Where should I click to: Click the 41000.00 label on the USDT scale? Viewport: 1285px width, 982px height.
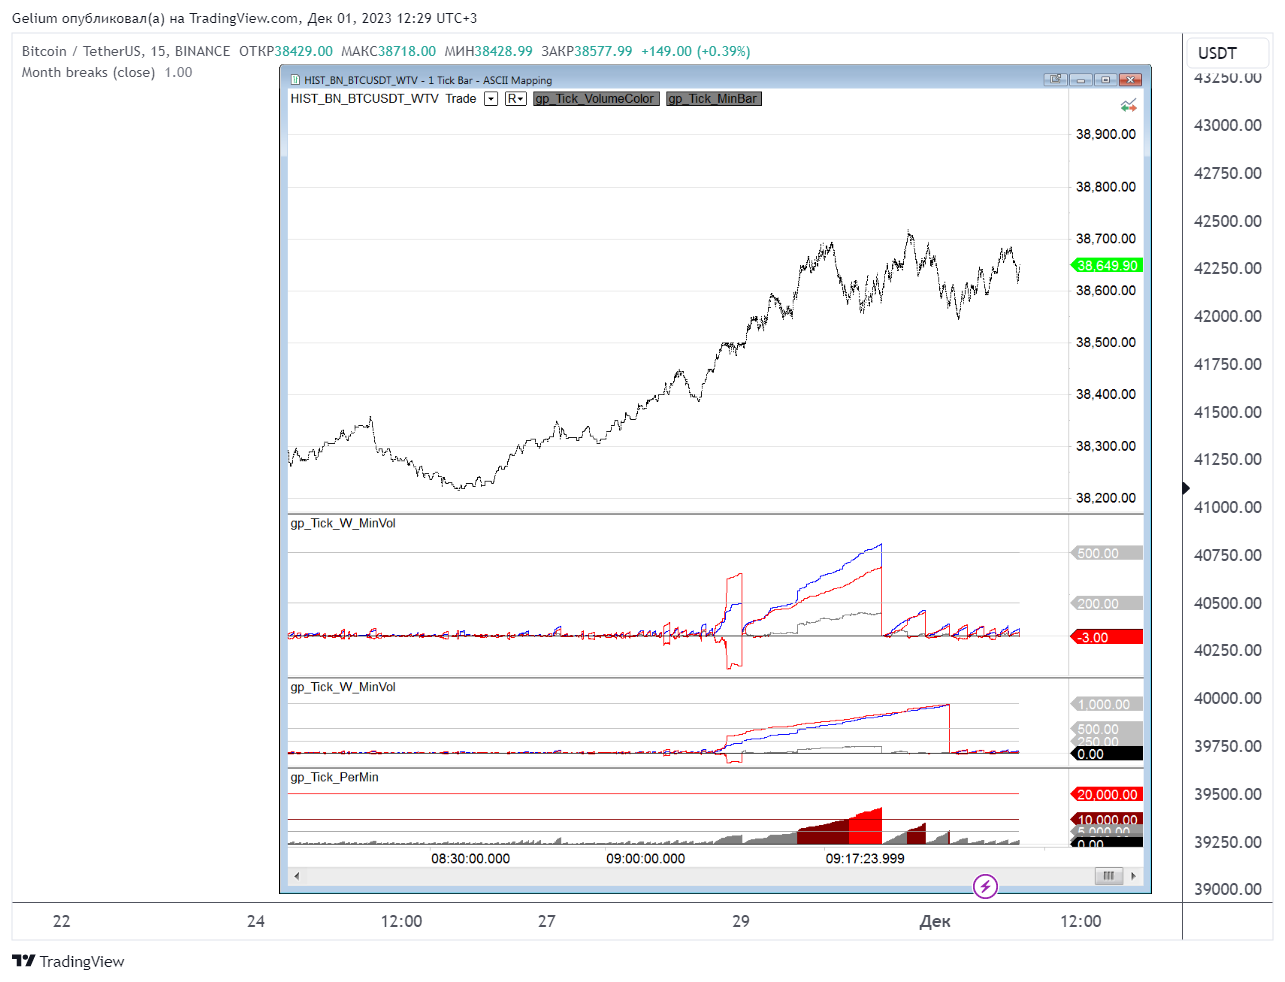(1228, 507)
